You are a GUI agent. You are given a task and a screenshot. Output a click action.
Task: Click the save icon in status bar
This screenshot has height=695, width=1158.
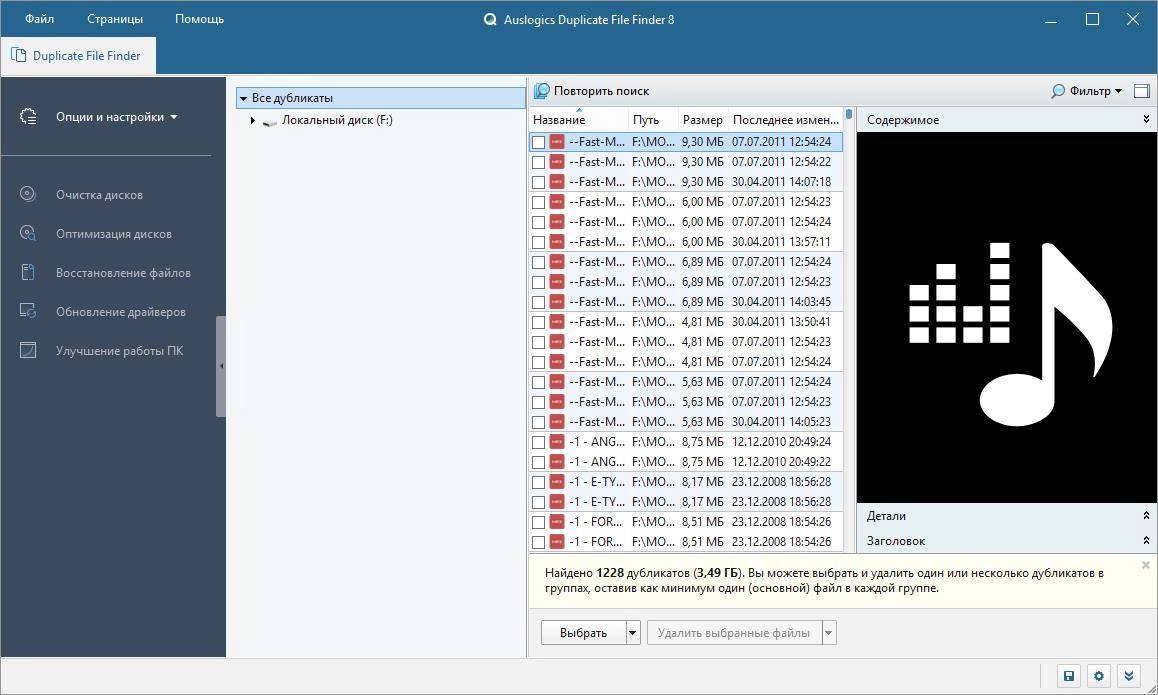point(1069,676)
